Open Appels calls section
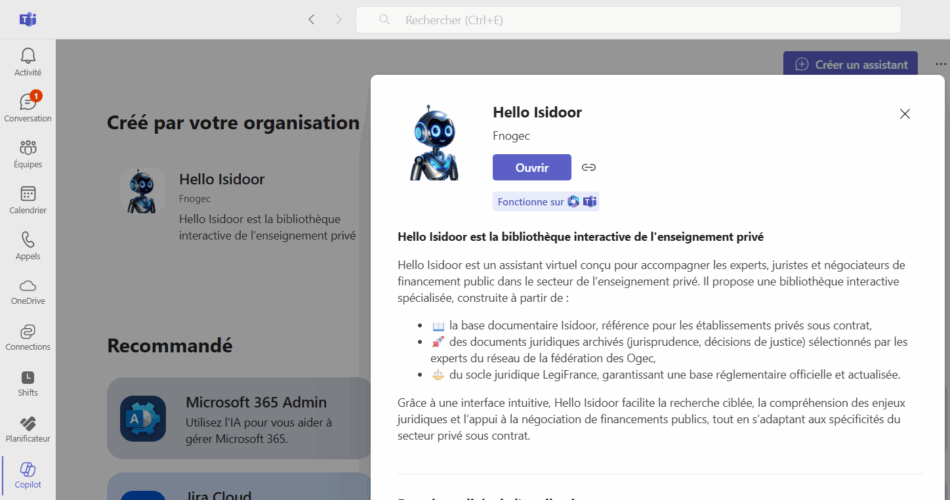This screenshot has height=500, width=950. tap(28, 245)
